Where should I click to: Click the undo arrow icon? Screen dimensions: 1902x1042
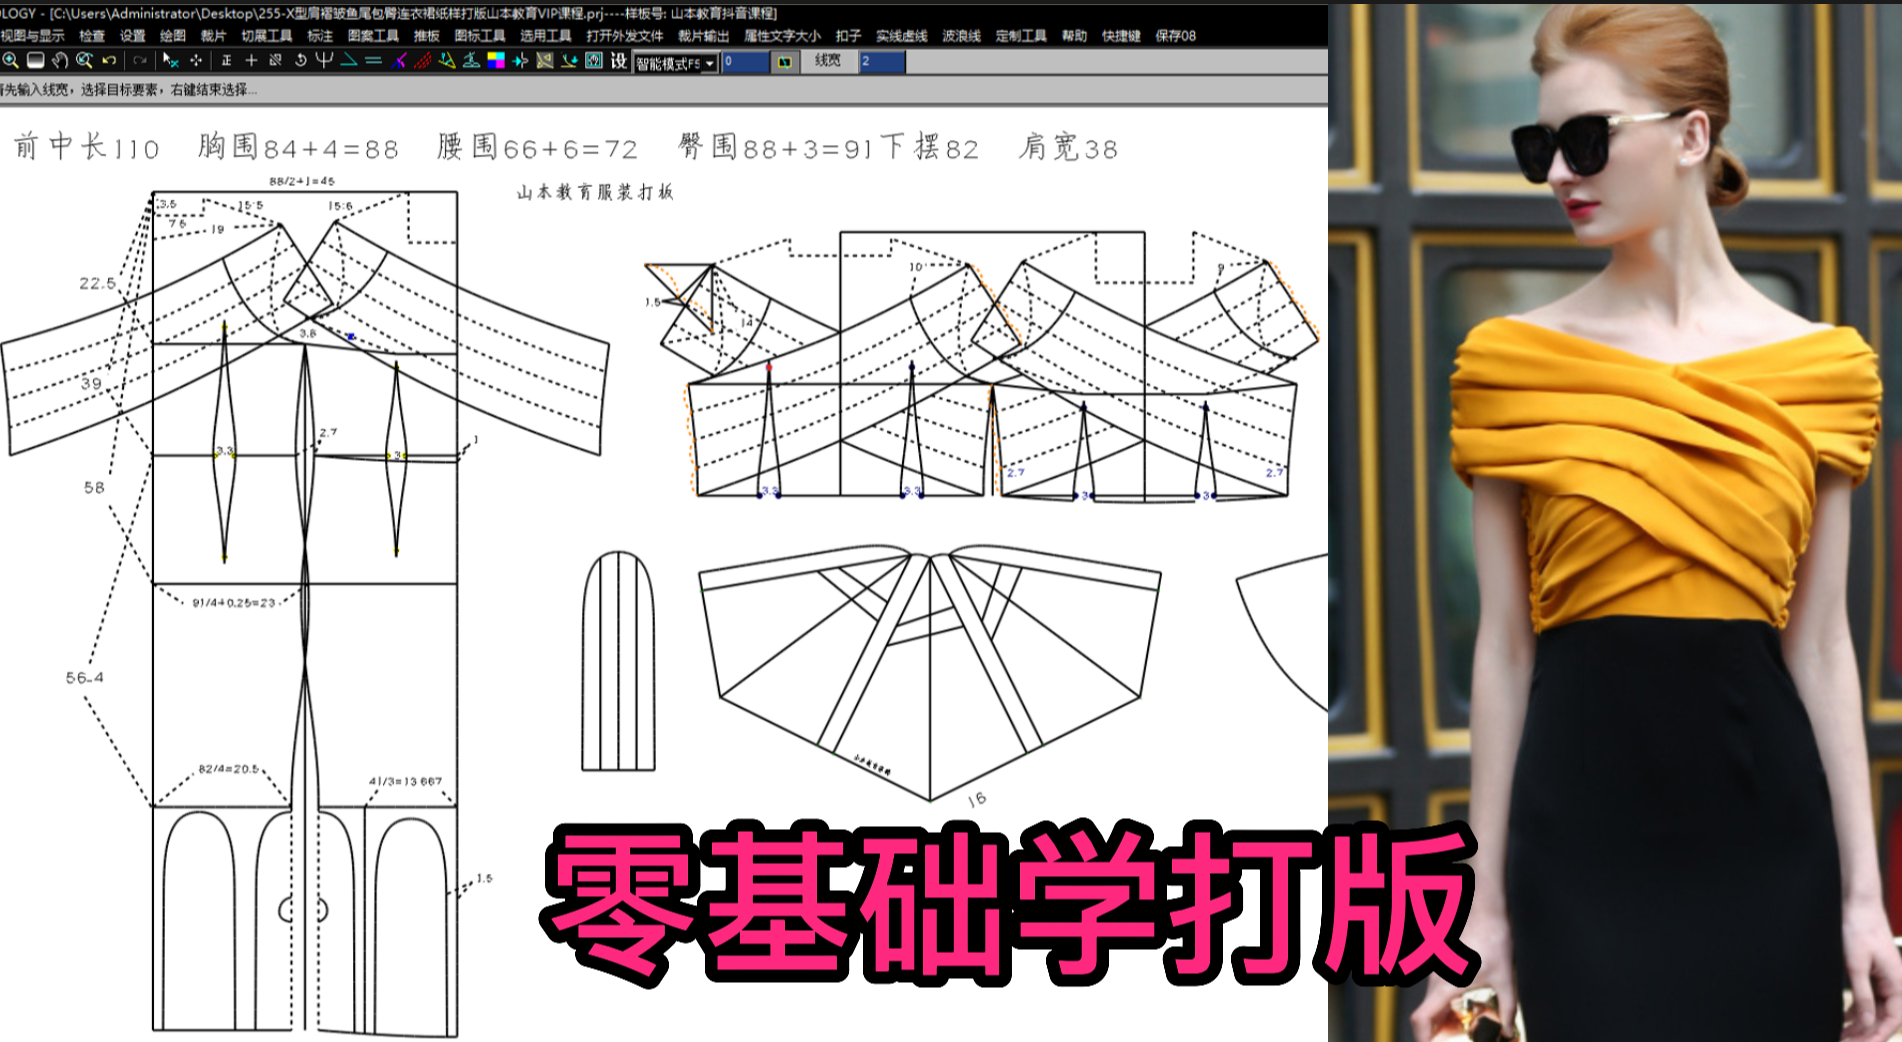[x=109, y=60]
